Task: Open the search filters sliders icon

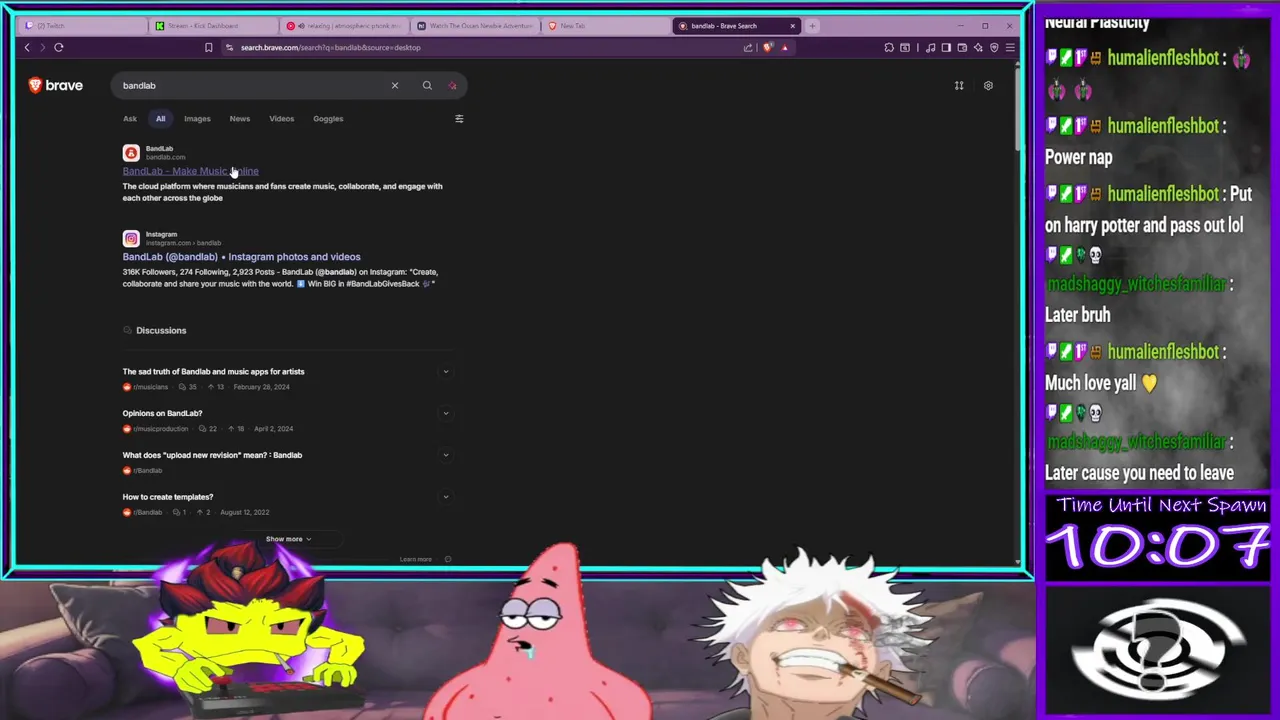Action: pyautogui.click(x=459, y=118)
